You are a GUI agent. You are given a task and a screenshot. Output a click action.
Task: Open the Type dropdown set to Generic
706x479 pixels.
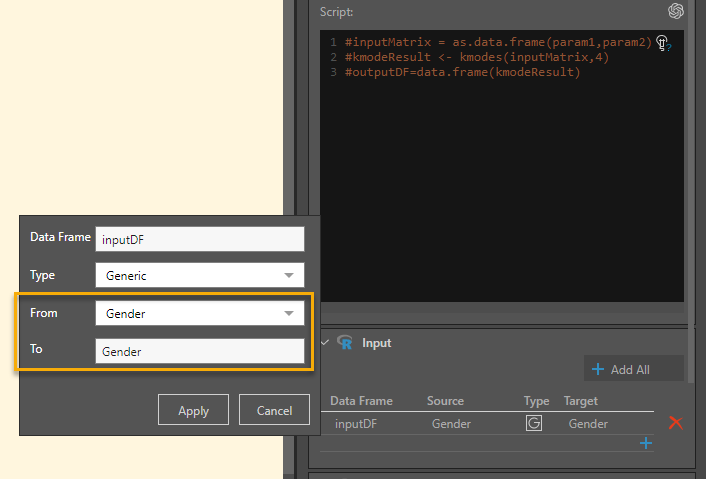[x=199, y=275]
